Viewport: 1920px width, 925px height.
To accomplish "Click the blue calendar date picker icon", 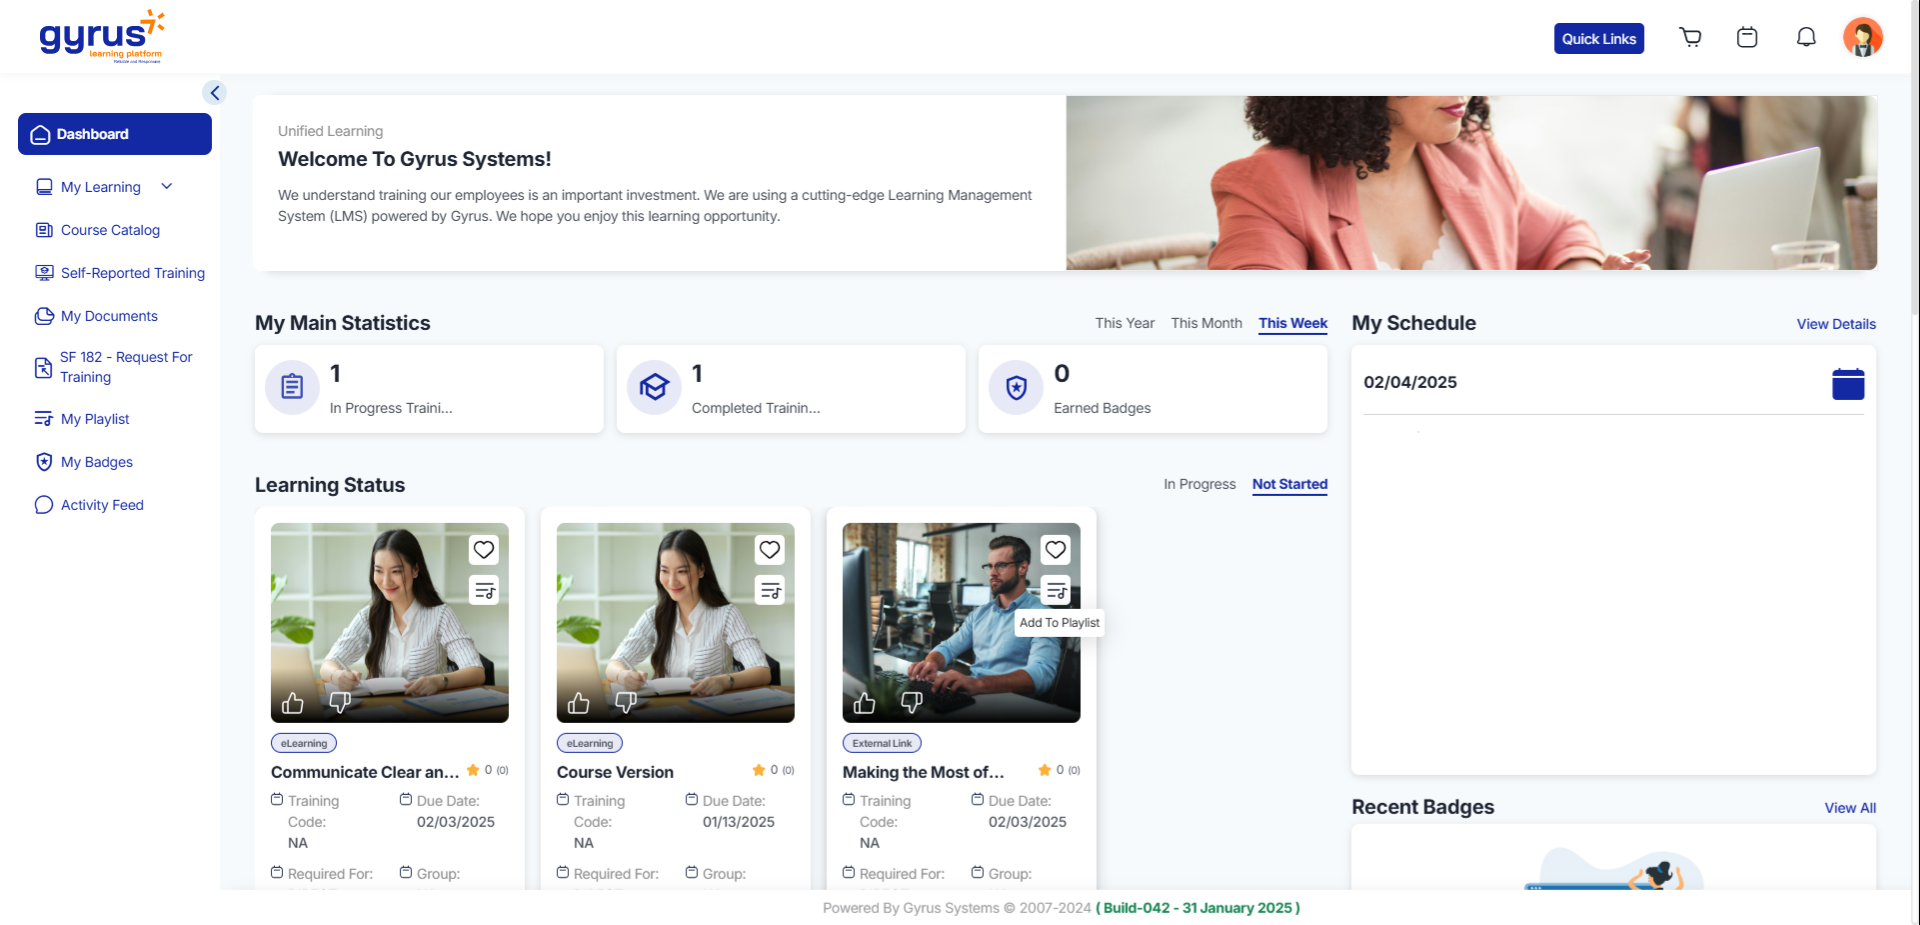I will coord(1847,384).
